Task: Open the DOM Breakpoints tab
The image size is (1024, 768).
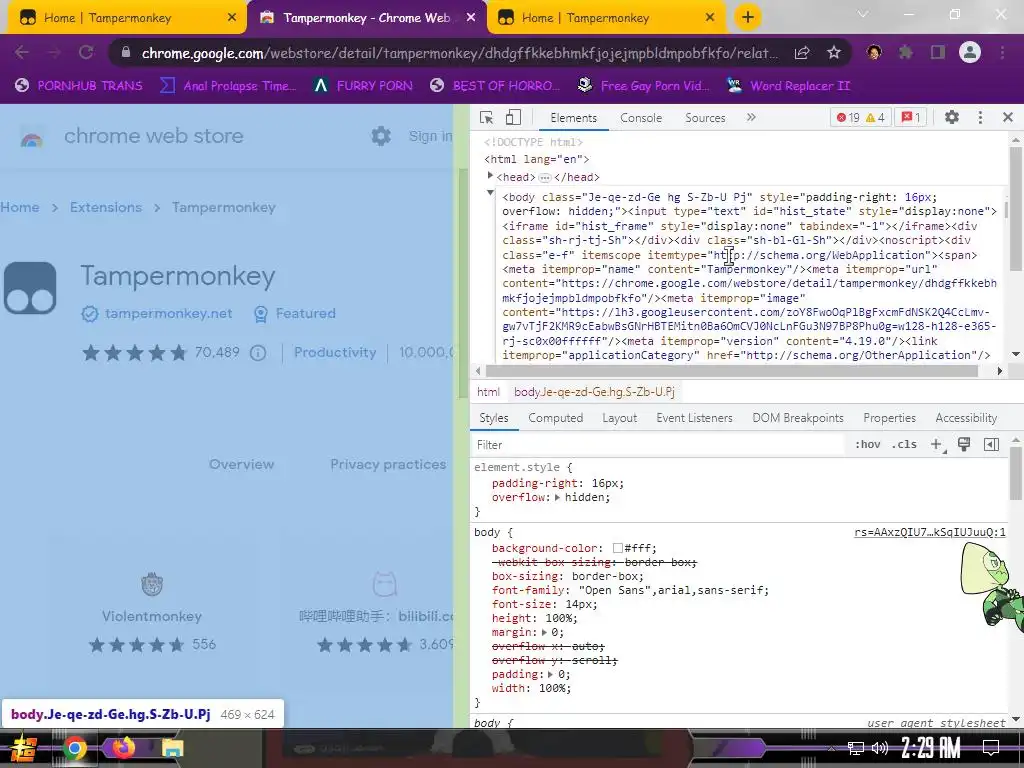Action: pyautogui.click(x=797, y=418)
